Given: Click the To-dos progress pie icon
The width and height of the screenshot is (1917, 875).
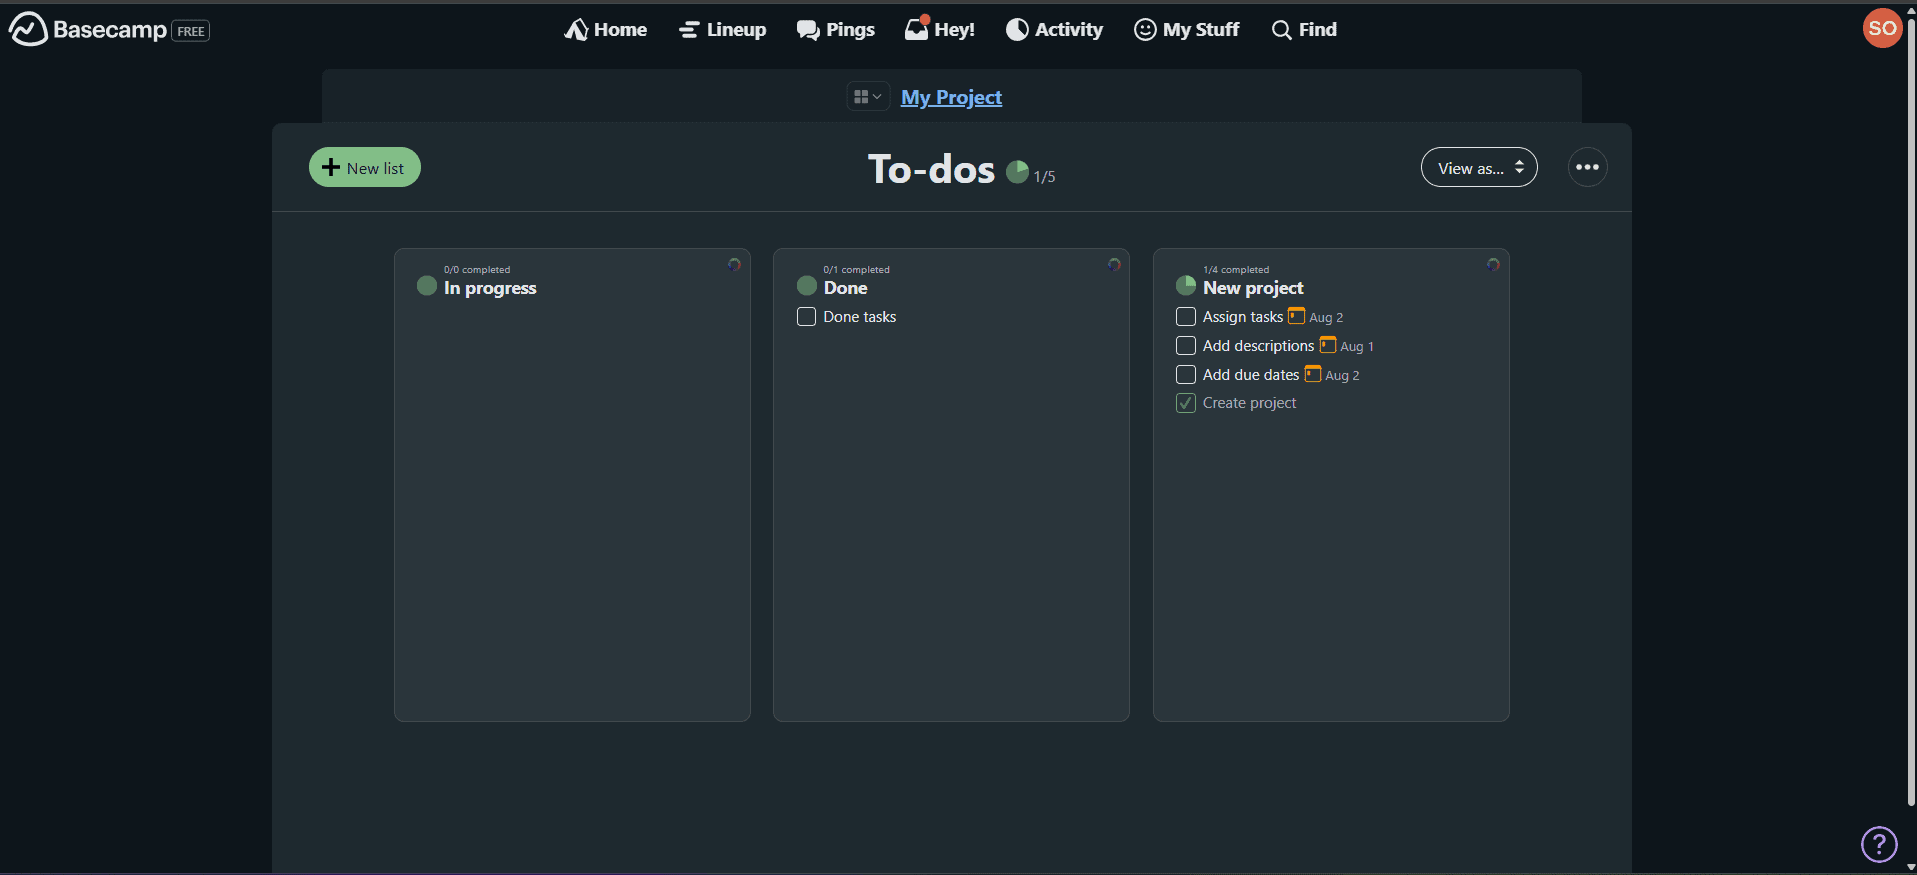Looking at the screenshot, I should coord(1017,172).
